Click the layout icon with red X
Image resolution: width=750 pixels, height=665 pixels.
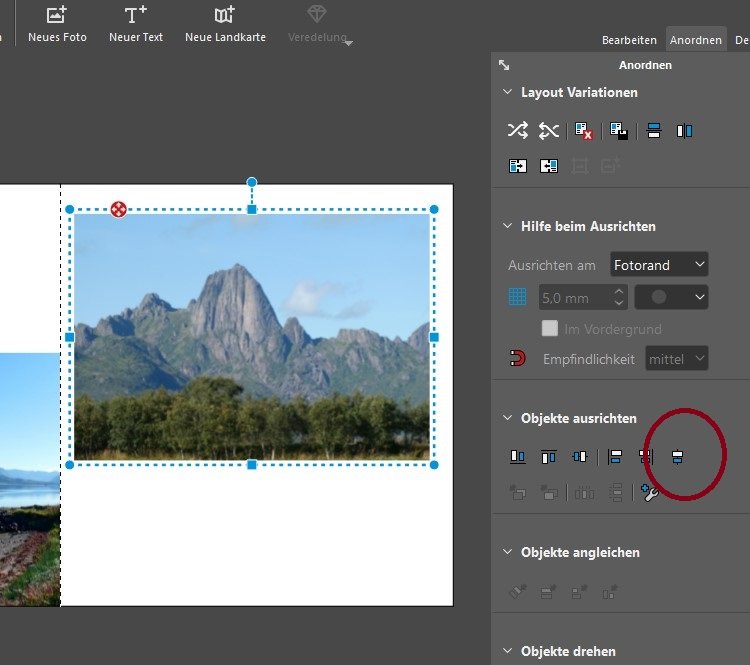585,131
